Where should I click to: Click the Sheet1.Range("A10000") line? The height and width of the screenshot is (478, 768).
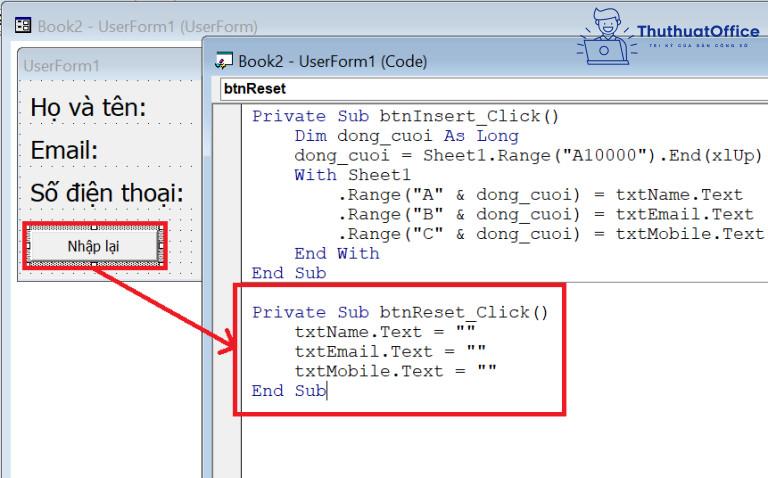point(528,155)
